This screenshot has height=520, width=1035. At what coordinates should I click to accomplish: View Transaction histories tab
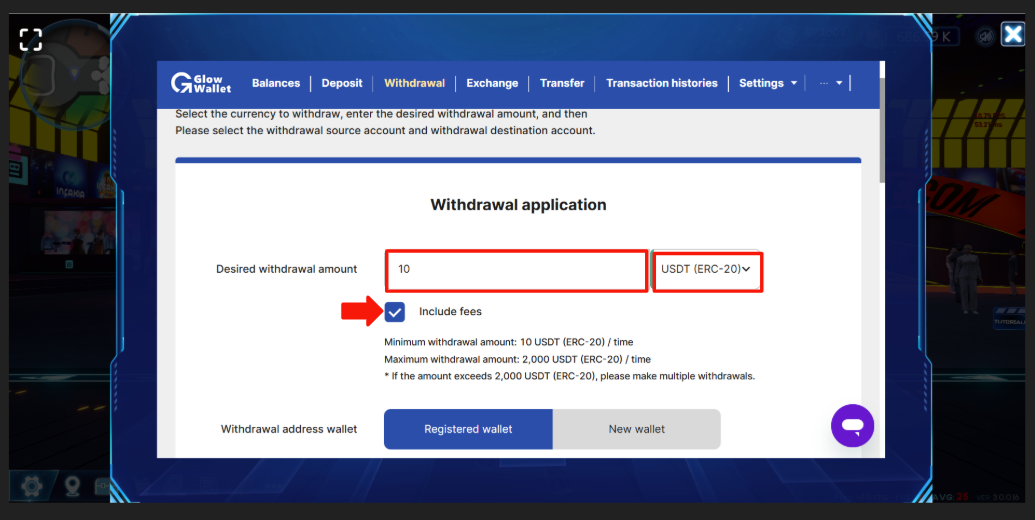661,83
